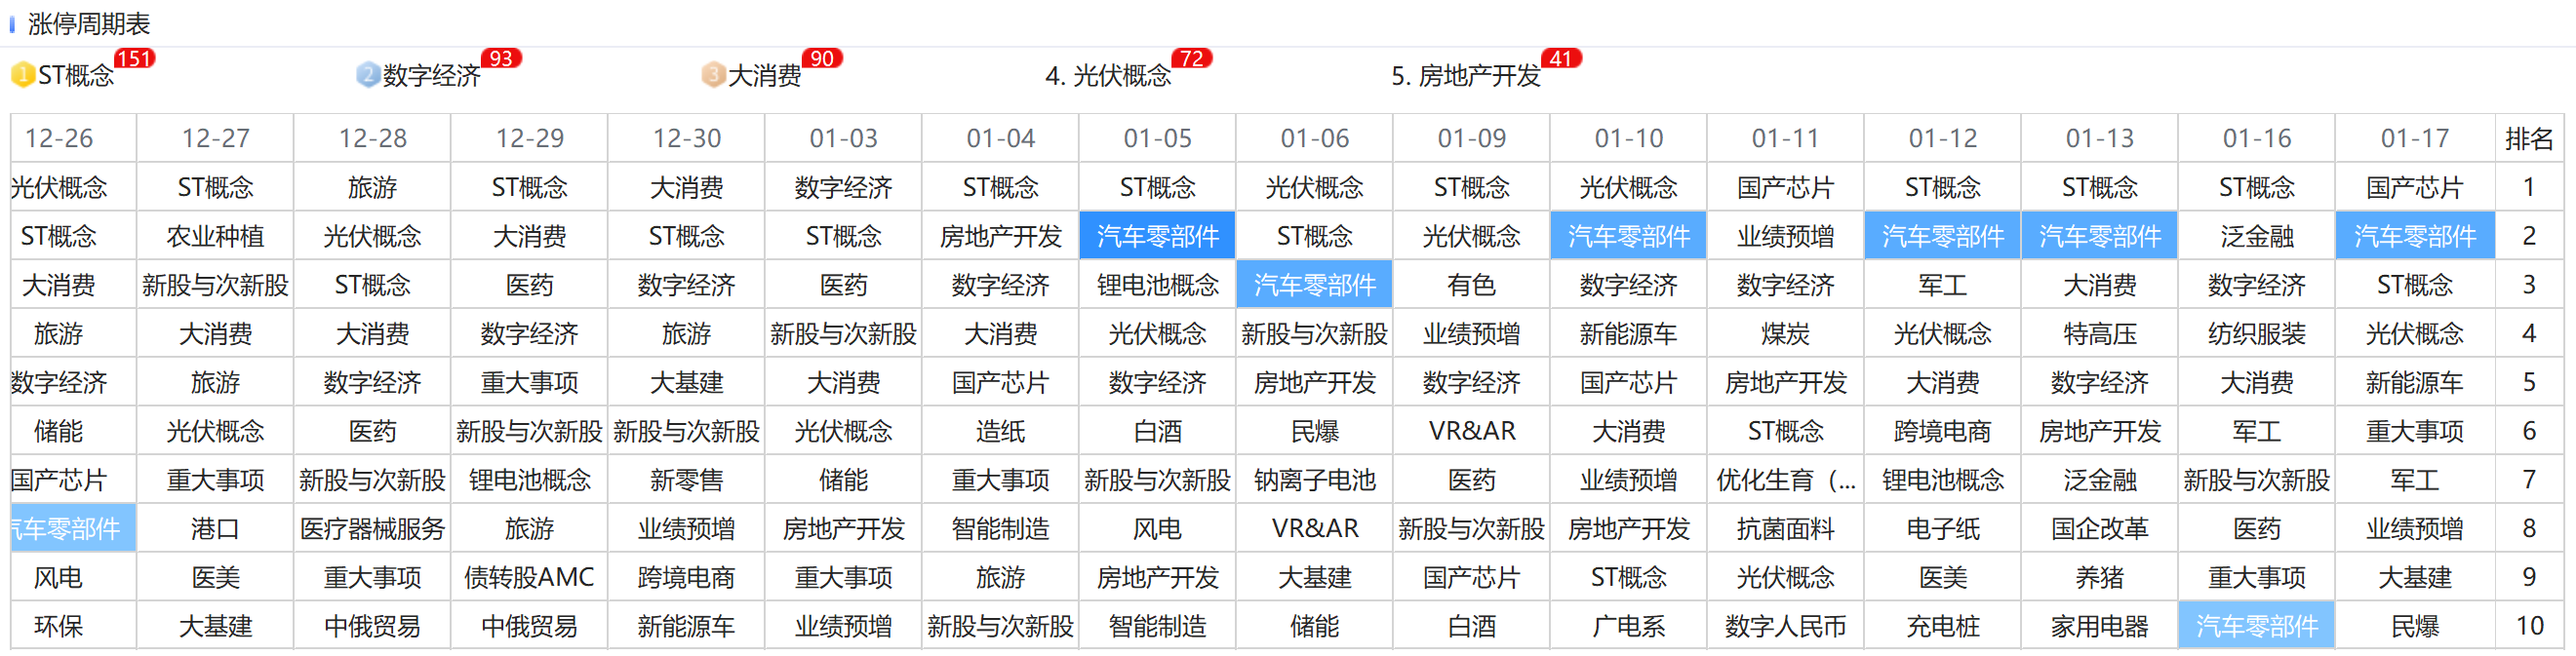Click the 纺织服装 cell

pos(2256,334)
